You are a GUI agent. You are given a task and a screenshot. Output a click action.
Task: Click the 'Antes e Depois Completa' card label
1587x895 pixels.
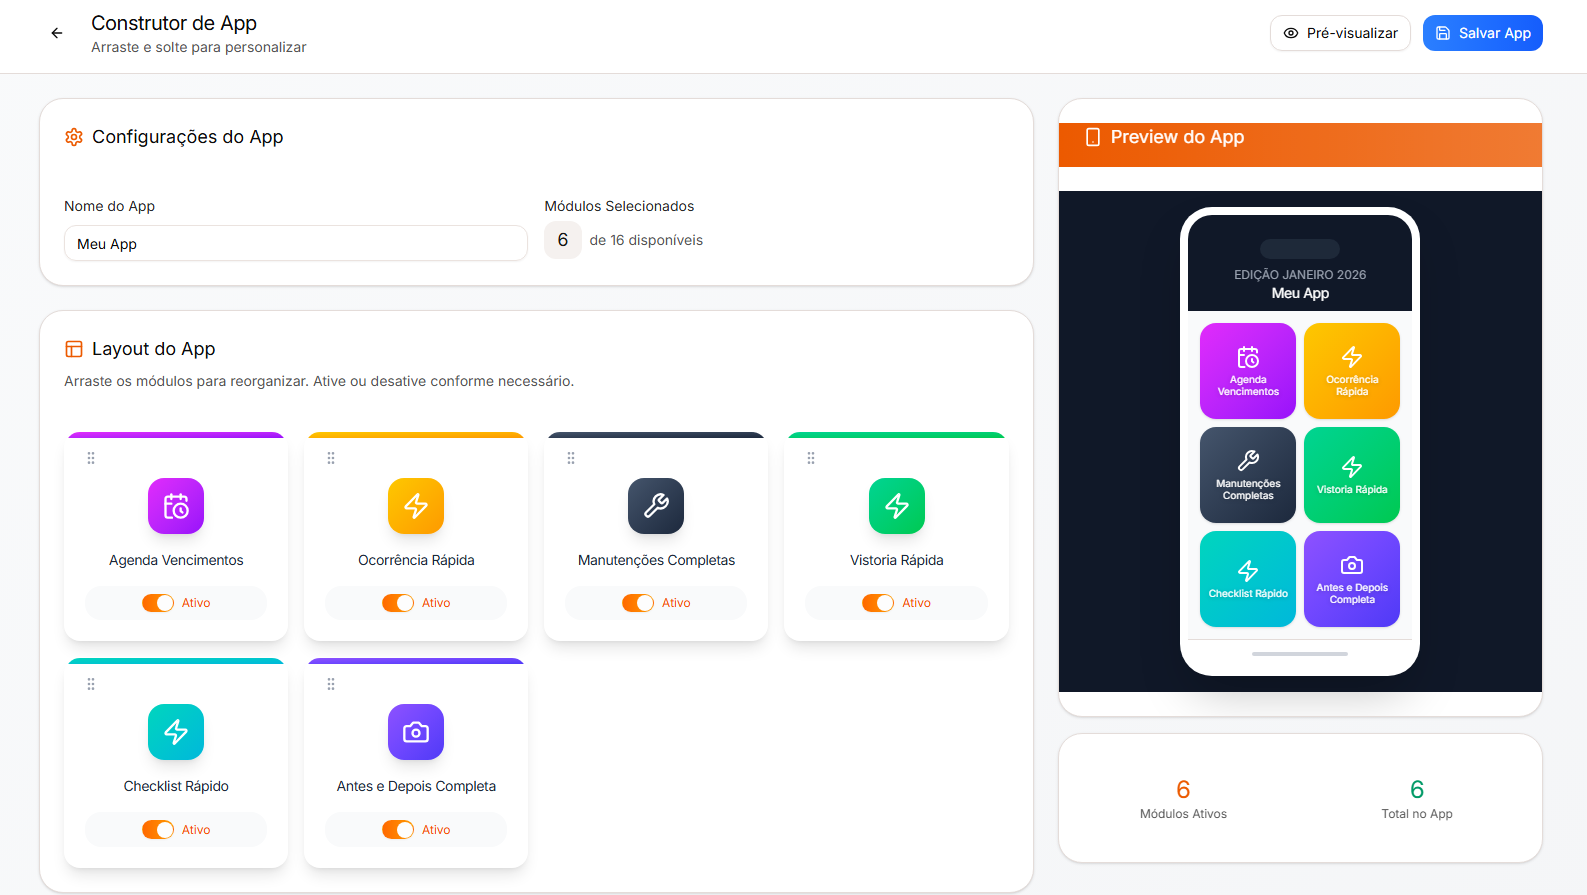[416, 786]
